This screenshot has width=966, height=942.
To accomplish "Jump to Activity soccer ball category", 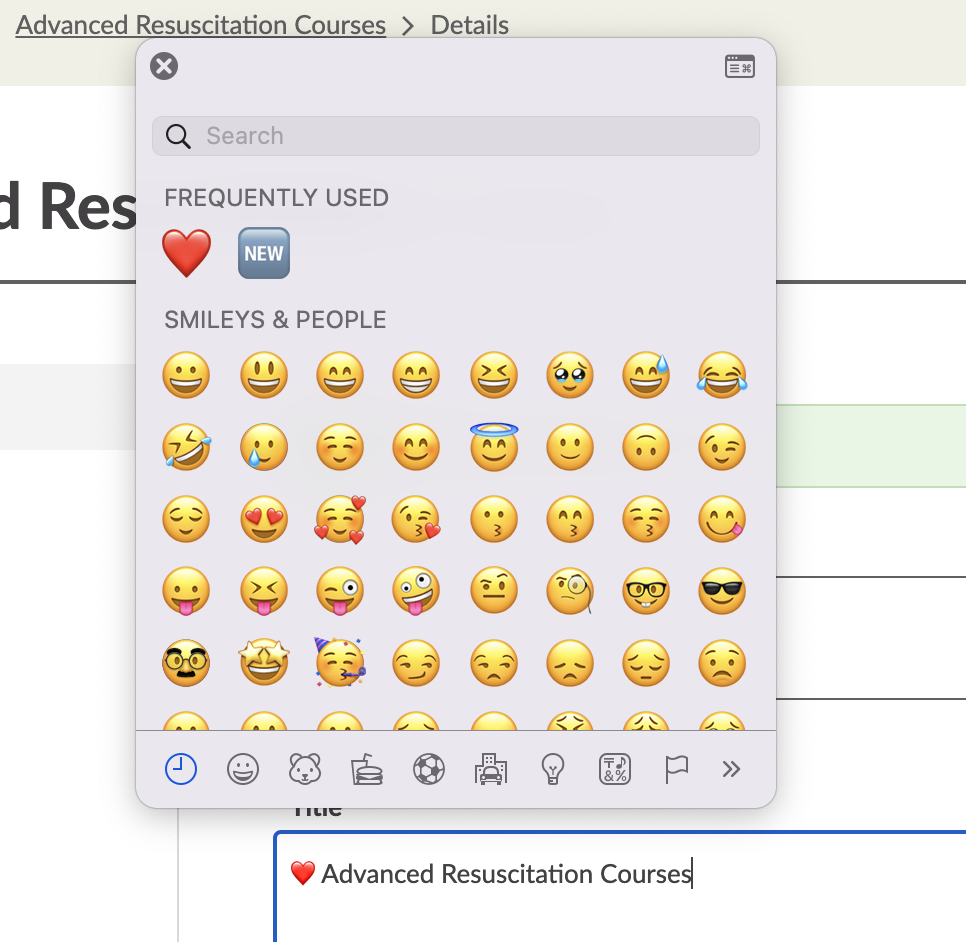I will 428,769.
